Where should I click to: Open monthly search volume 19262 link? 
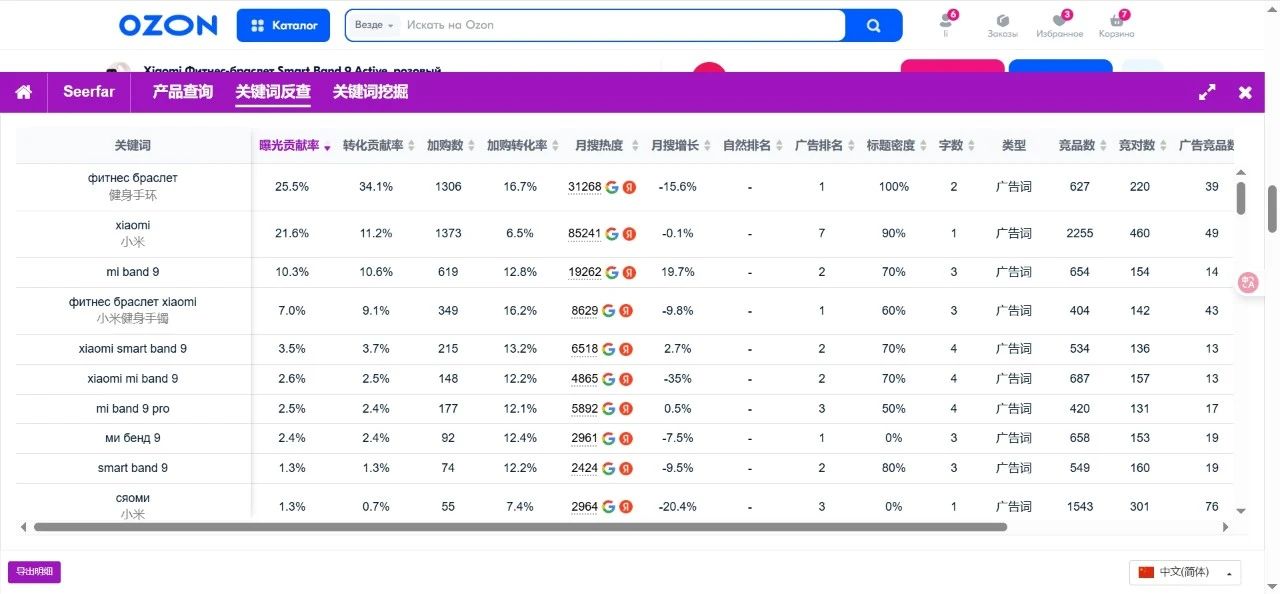tap(584, 272)
